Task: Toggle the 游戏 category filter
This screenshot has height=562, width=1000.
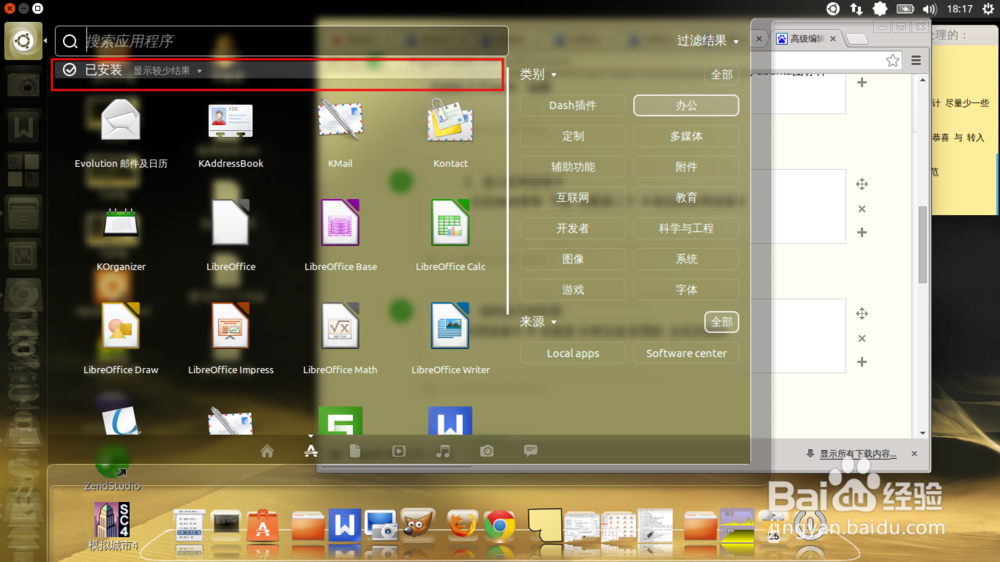Action: 573,290
